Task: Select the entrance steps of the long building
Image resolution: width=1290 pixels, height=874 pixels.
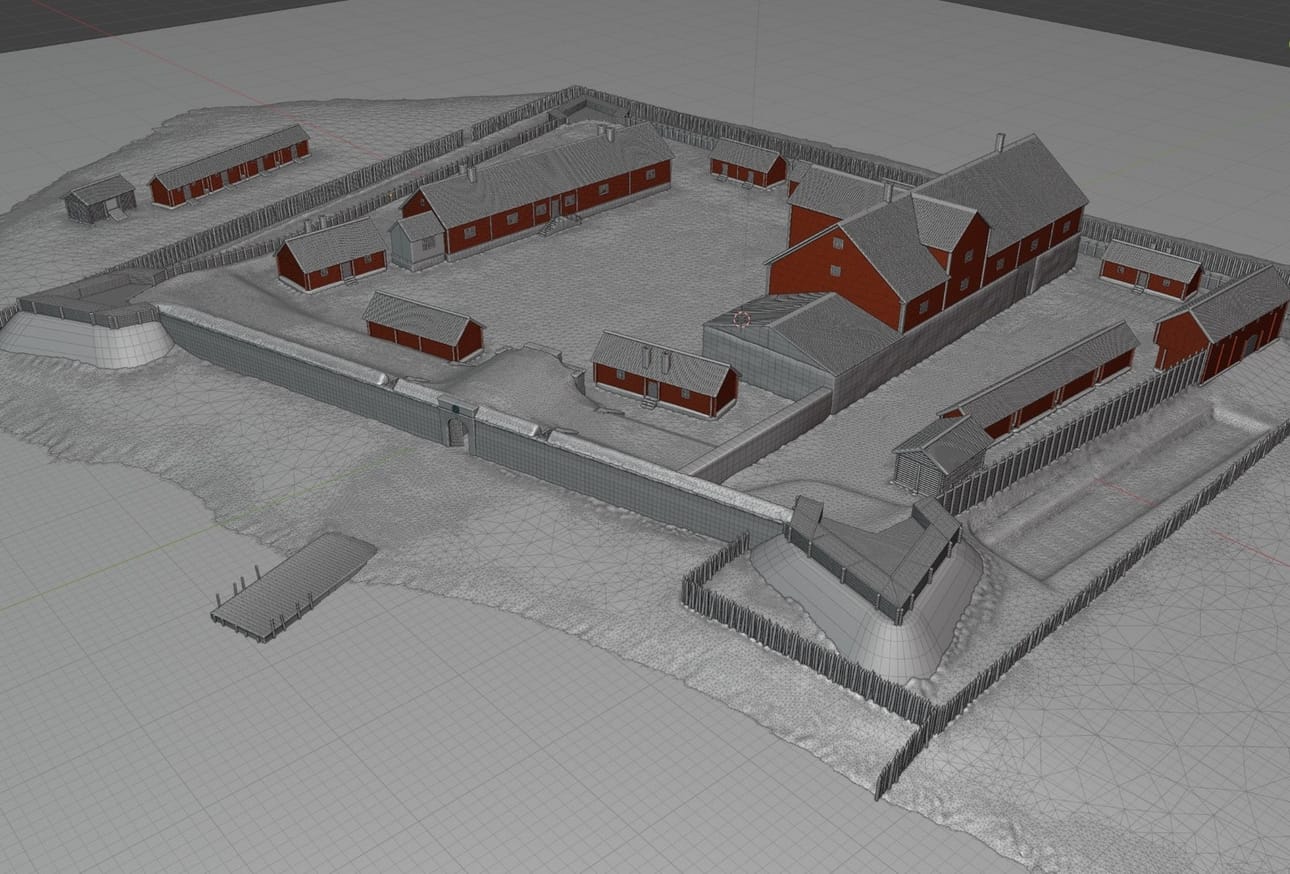Action: [553, 225]
